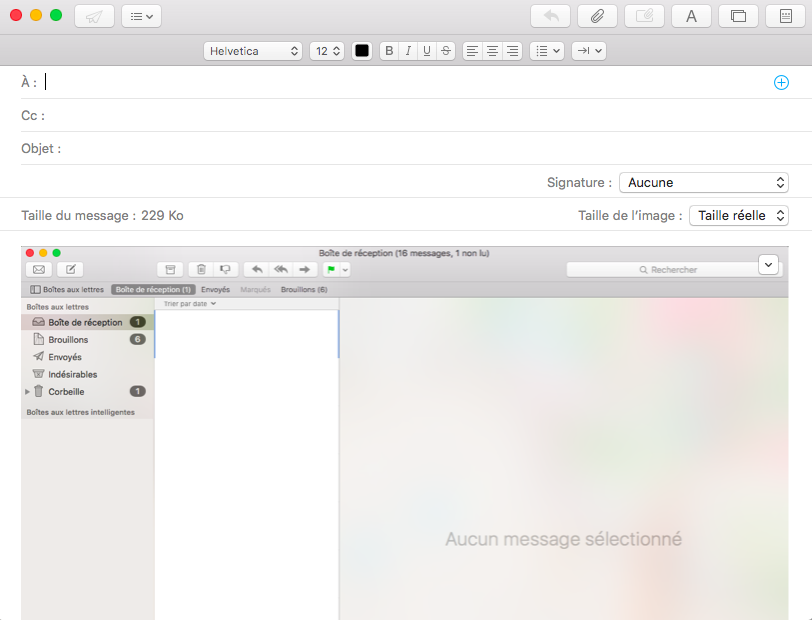Click in the Objet subject field

point(400,149)
